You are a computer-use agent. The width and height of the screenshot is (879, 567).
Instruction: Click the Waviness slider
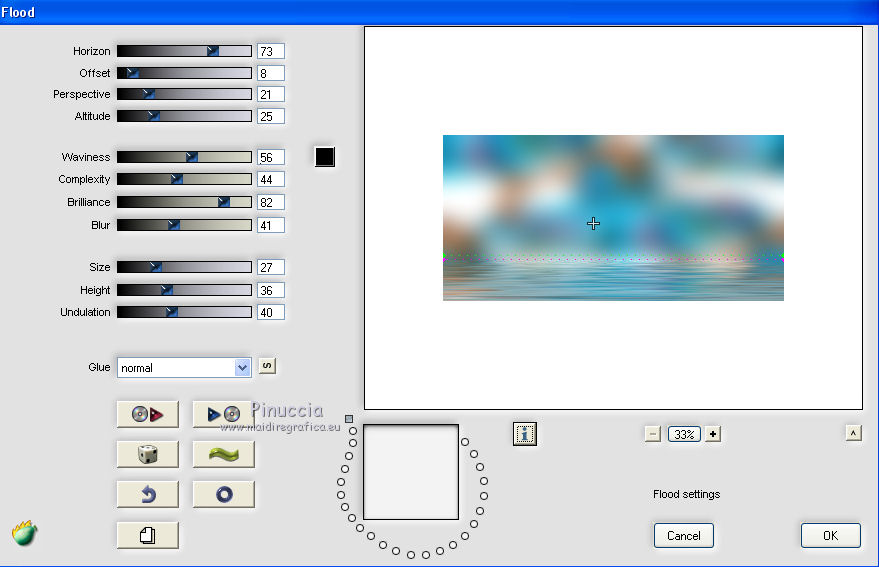click(x=184, y=157)
